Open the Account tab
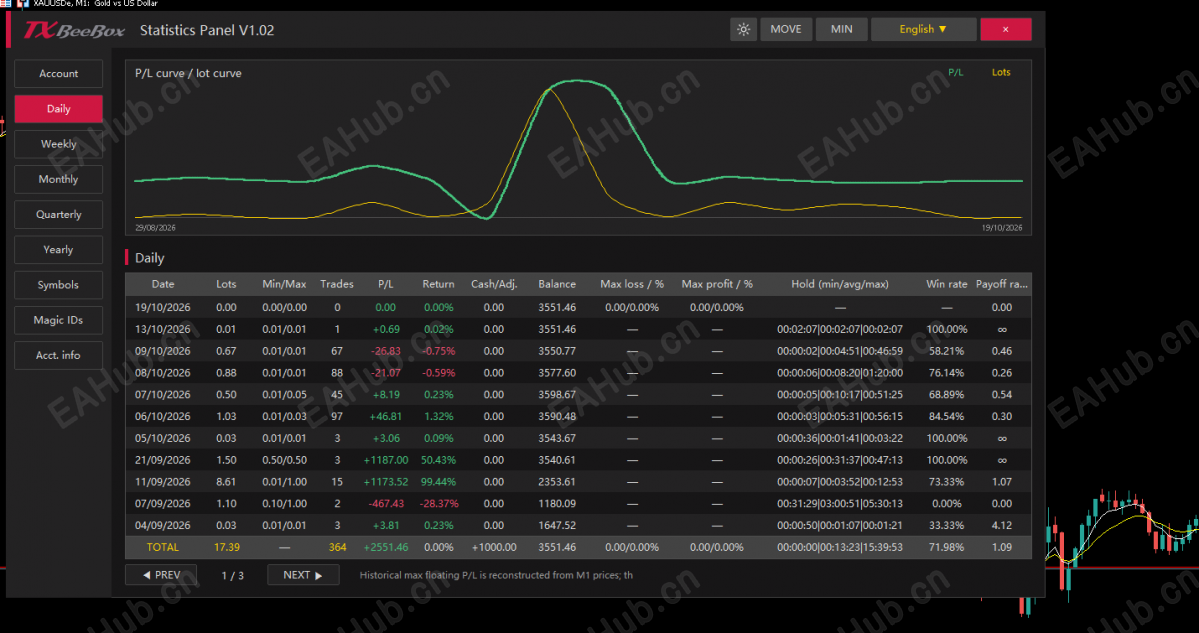Viewport: 1199px width, 633px height. (58, 73)
